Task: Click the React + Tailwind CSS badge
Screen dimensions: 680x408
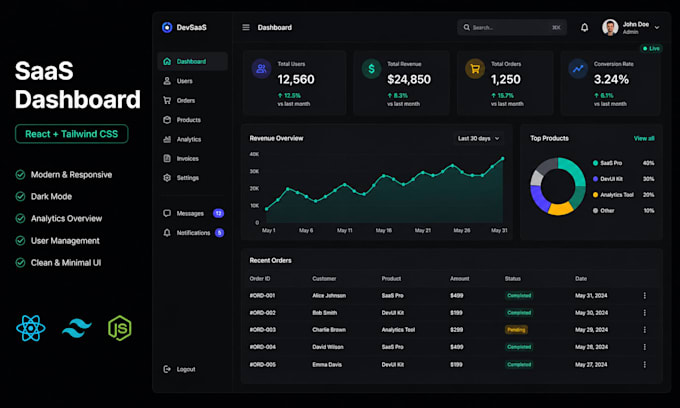Action: [72, 134]
